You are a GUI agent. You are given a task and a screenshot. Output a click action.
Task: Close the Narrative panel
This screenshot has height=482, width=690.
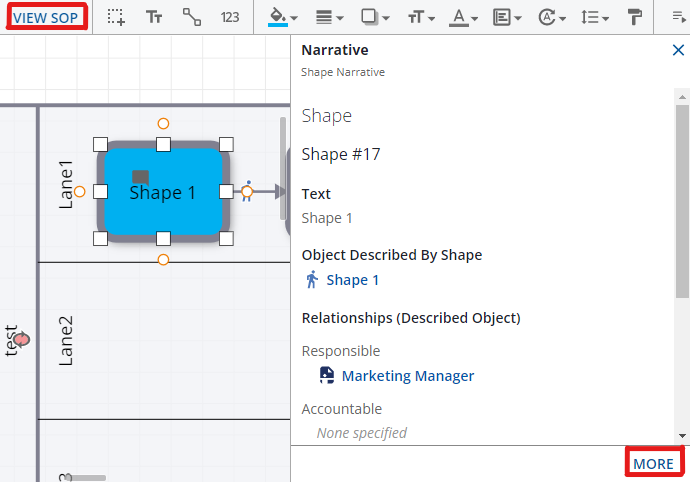point(678,50)
